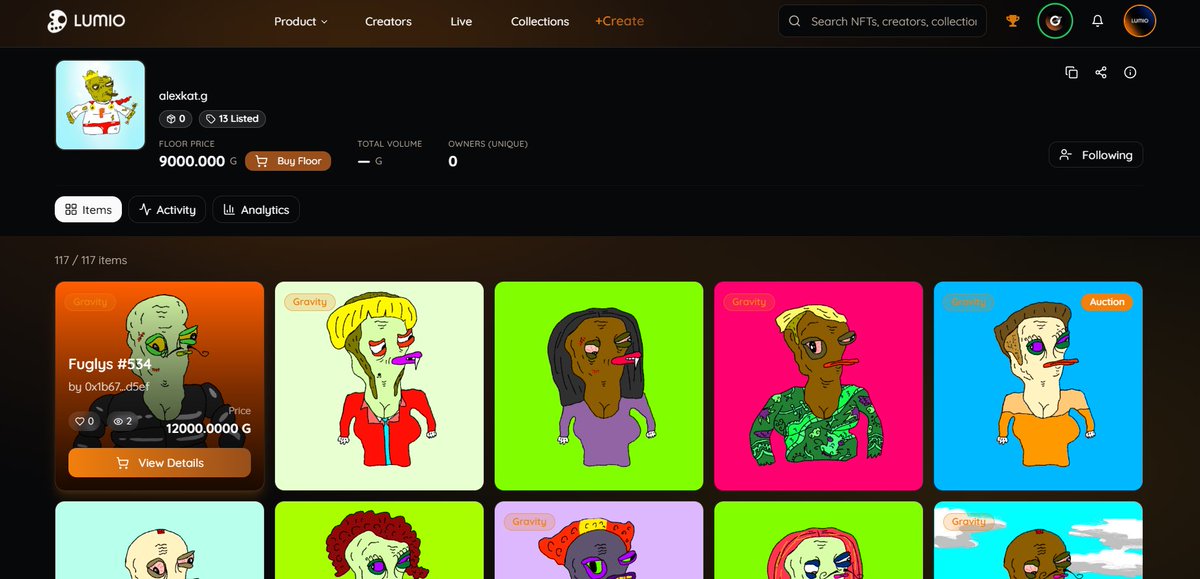1200x579 pixels.
Task: Switch to the Activity tab
Action: click(x=168, y=209)
